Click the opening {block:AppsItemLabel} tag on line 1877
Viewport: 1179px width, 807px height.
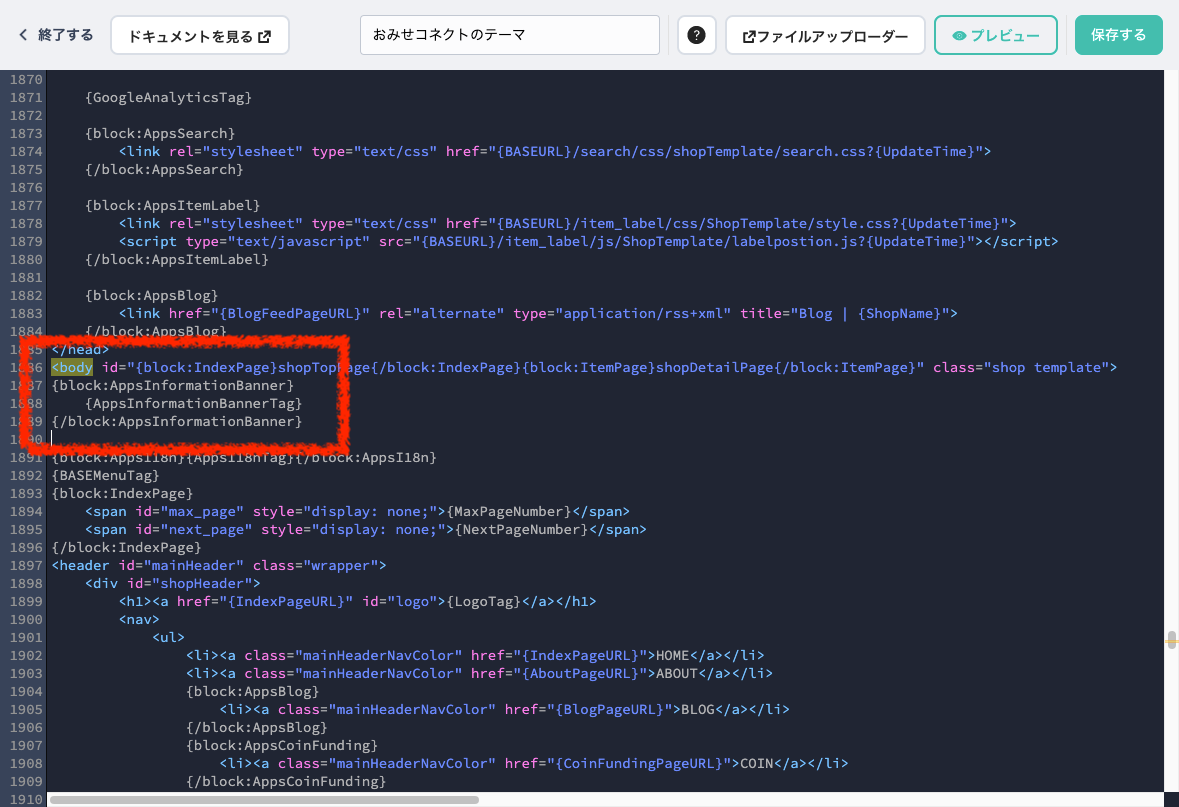(x=173, y=205)
